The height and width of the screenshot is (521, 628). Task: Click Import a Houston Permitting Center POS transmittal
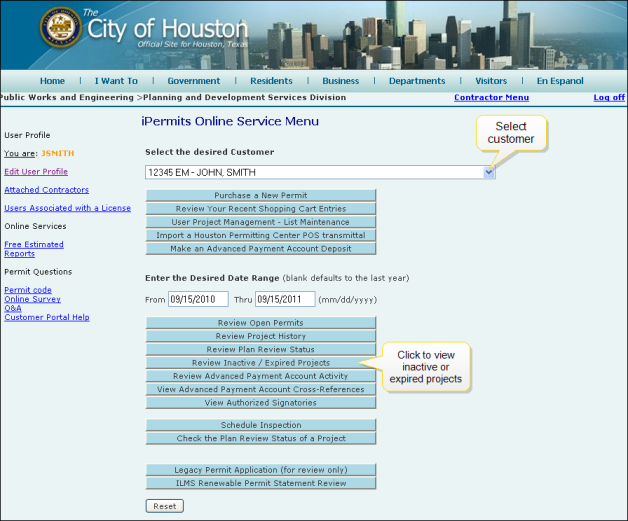pos(261,235)
